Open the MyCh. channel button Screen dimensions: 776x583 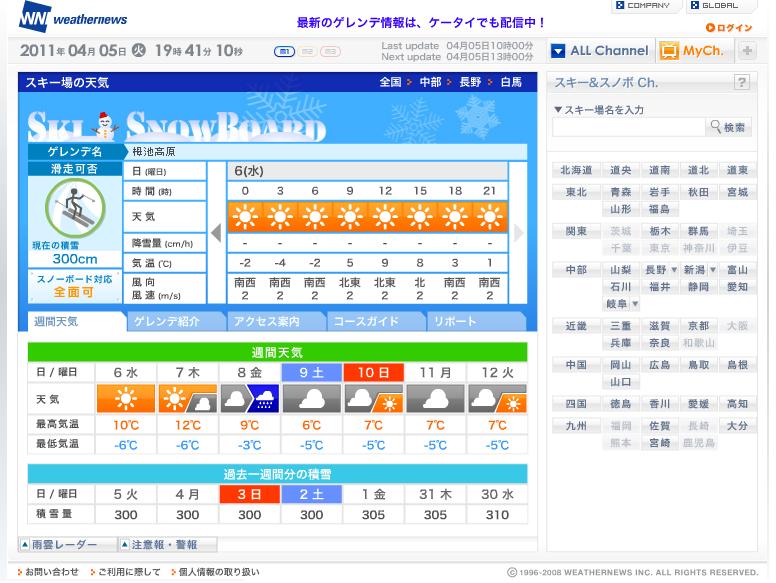coord(692,50)
